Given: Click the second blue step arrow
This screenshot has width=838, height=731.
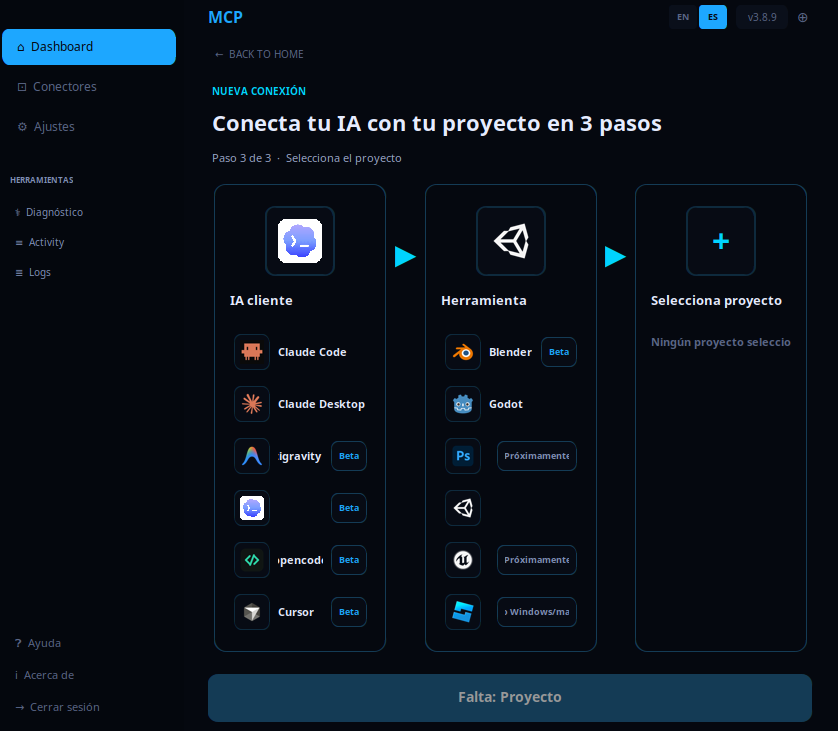Looking at the screenshot, I should pyautogui.click(x=615, y=256).
